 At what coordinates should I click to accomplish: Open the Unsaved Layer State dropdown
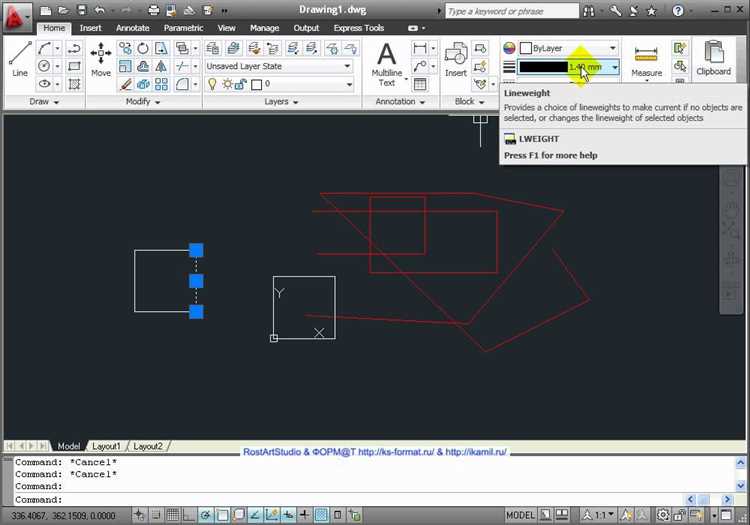point(279,66)
